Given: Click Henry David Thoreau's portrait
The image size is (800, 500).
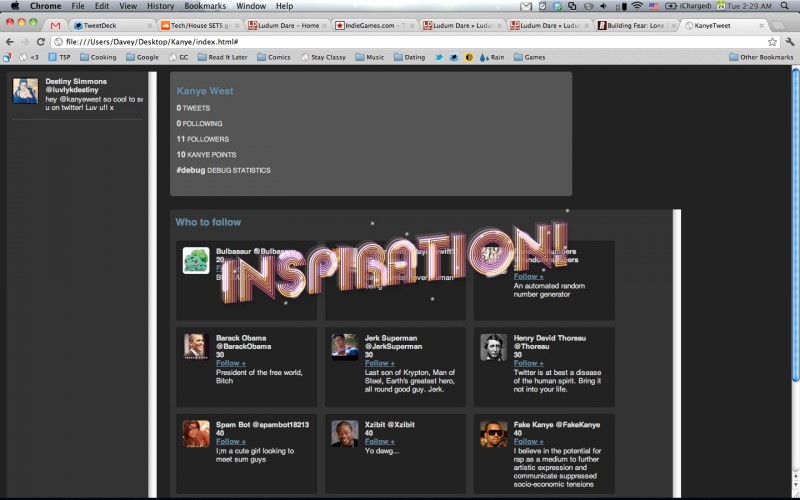Looking at the screenshot, I should tap(493, 347).
